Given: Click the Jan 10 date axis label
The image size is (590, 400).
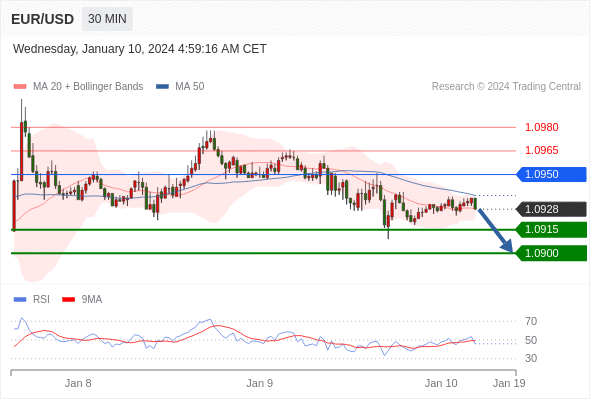Looking at the screenshot, I should coord(441,383).
